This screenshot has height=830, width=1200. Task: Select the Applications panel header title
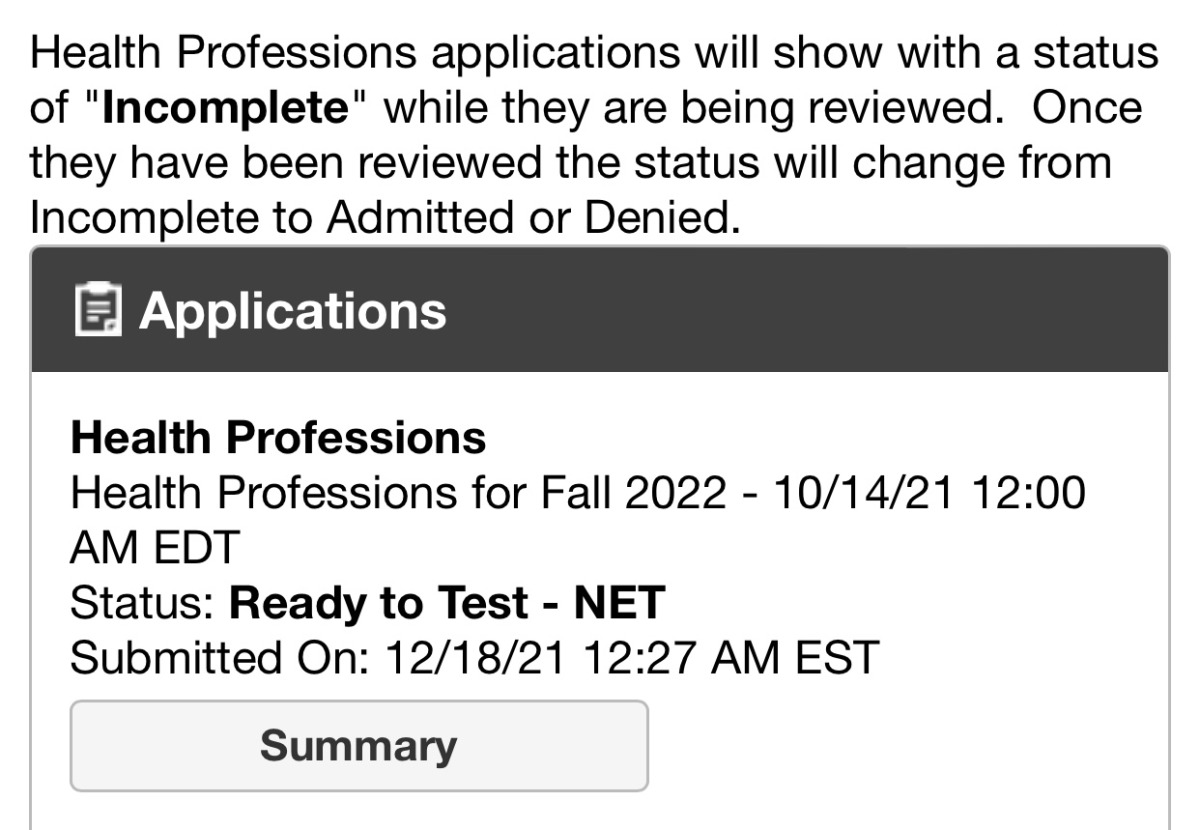(x=293, y=311)
